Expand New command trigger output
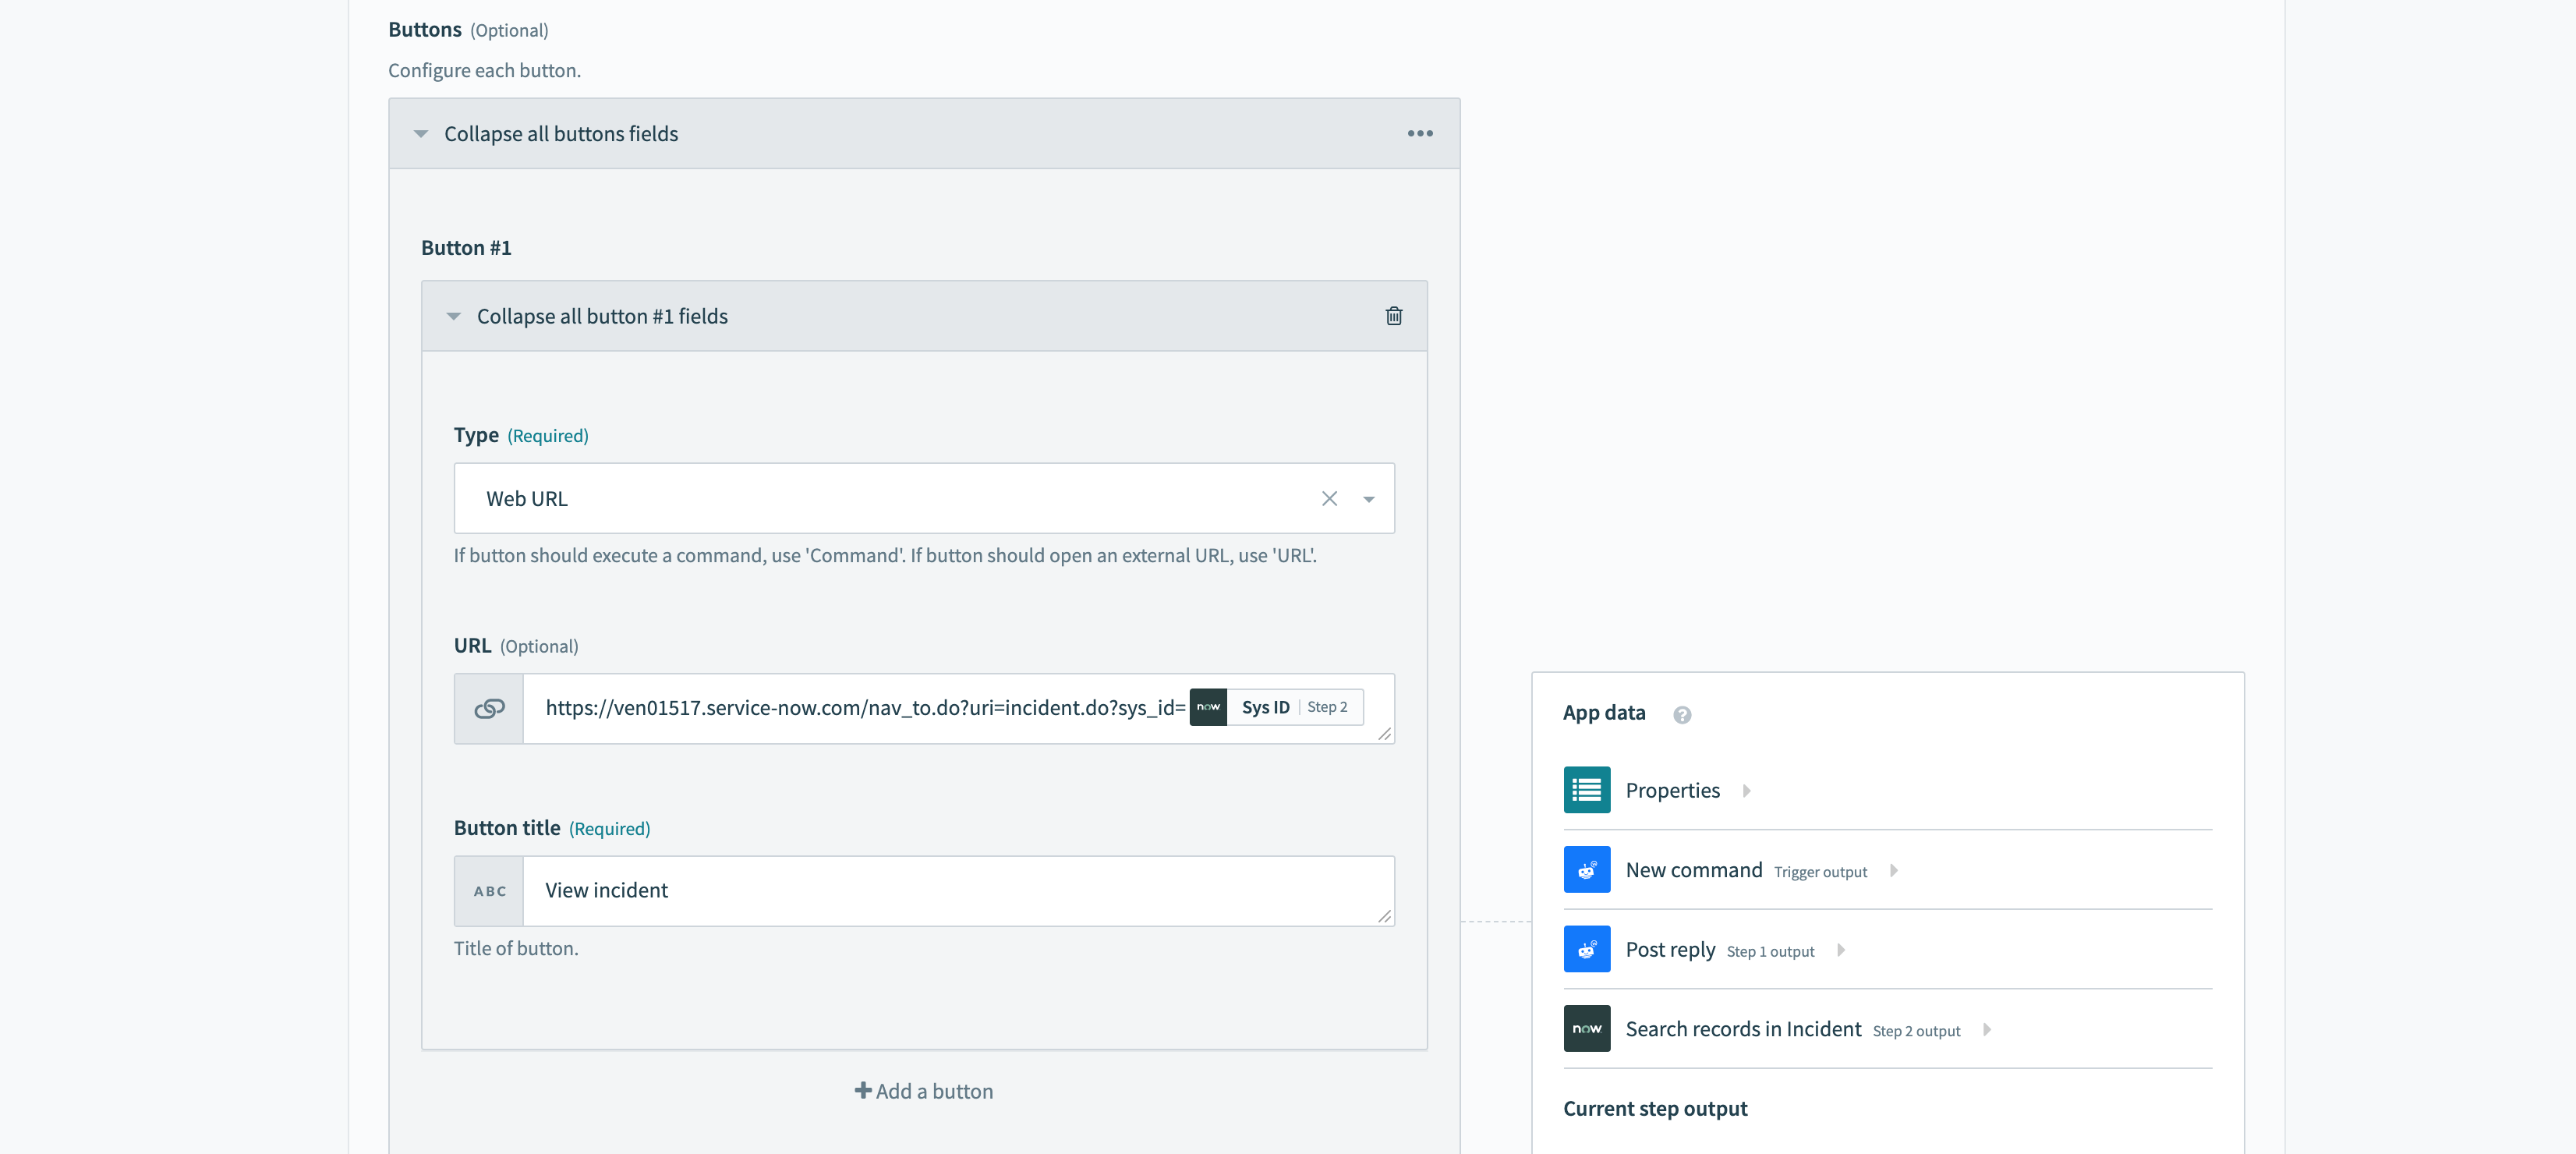Image resolution: width=2576 pixels, height=1154 pixels. tap(1893, 870)
